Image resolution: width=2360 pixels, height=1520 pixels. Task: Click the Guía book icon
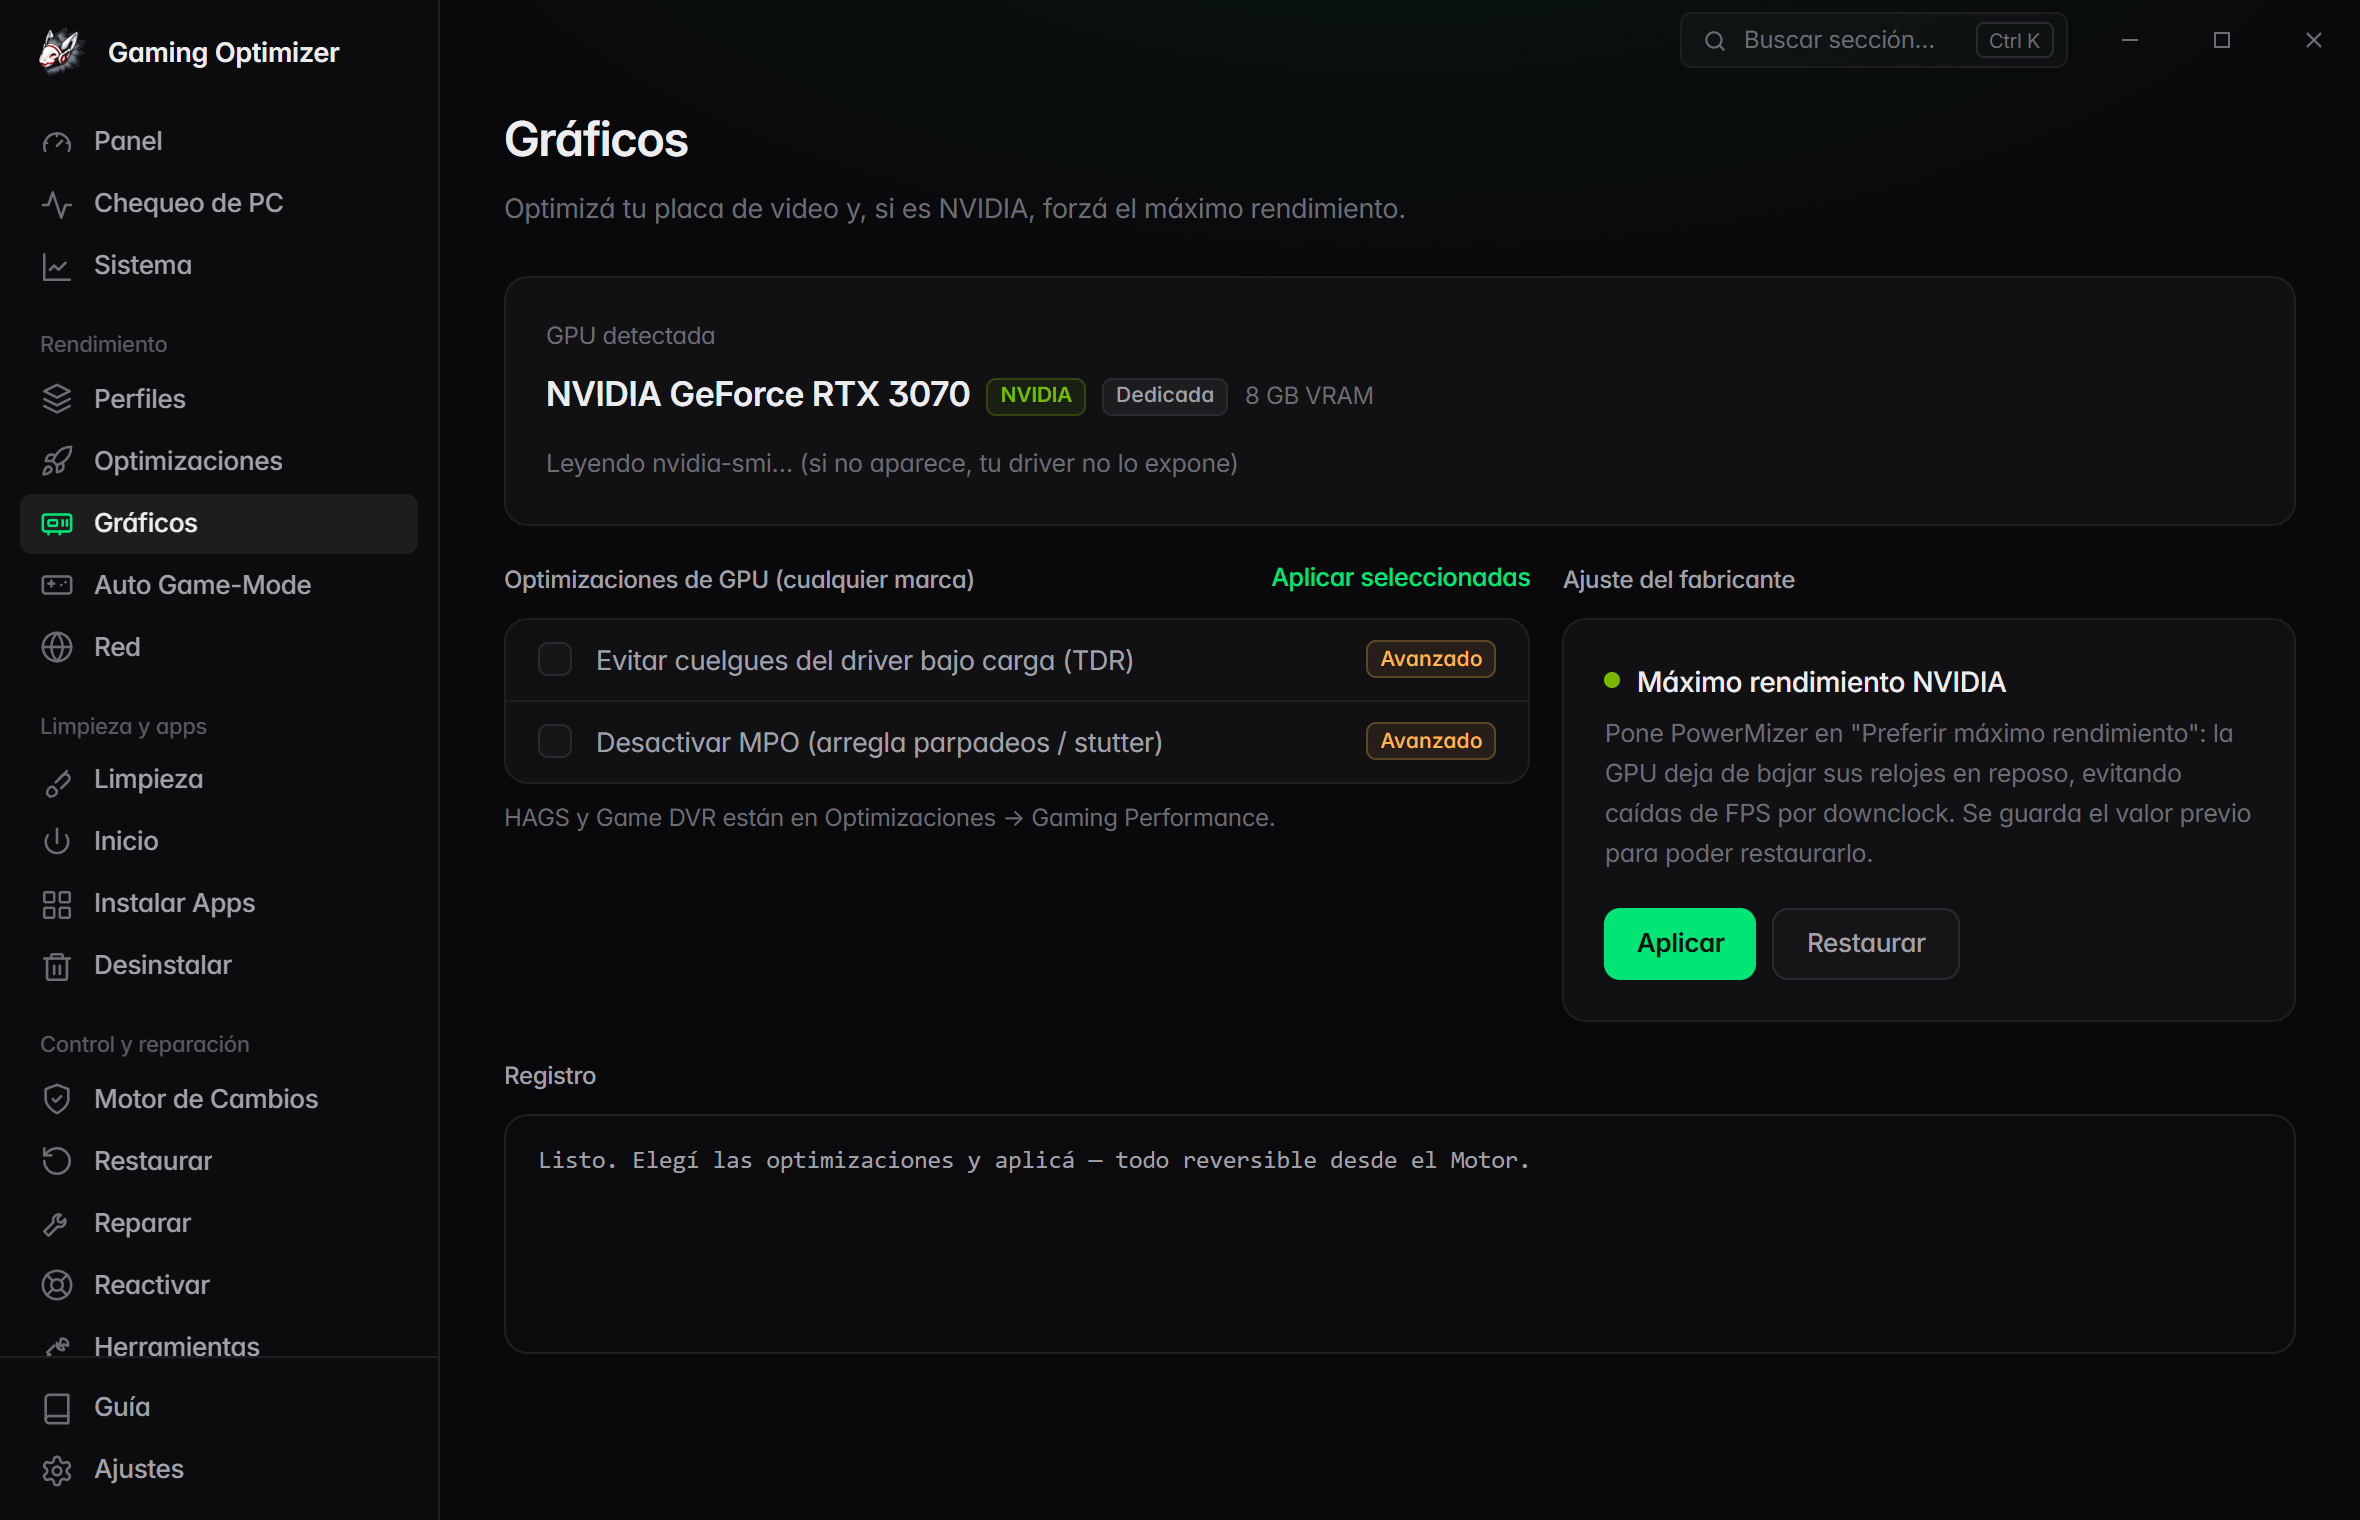pyautogui.click(x=57, y=1408)
